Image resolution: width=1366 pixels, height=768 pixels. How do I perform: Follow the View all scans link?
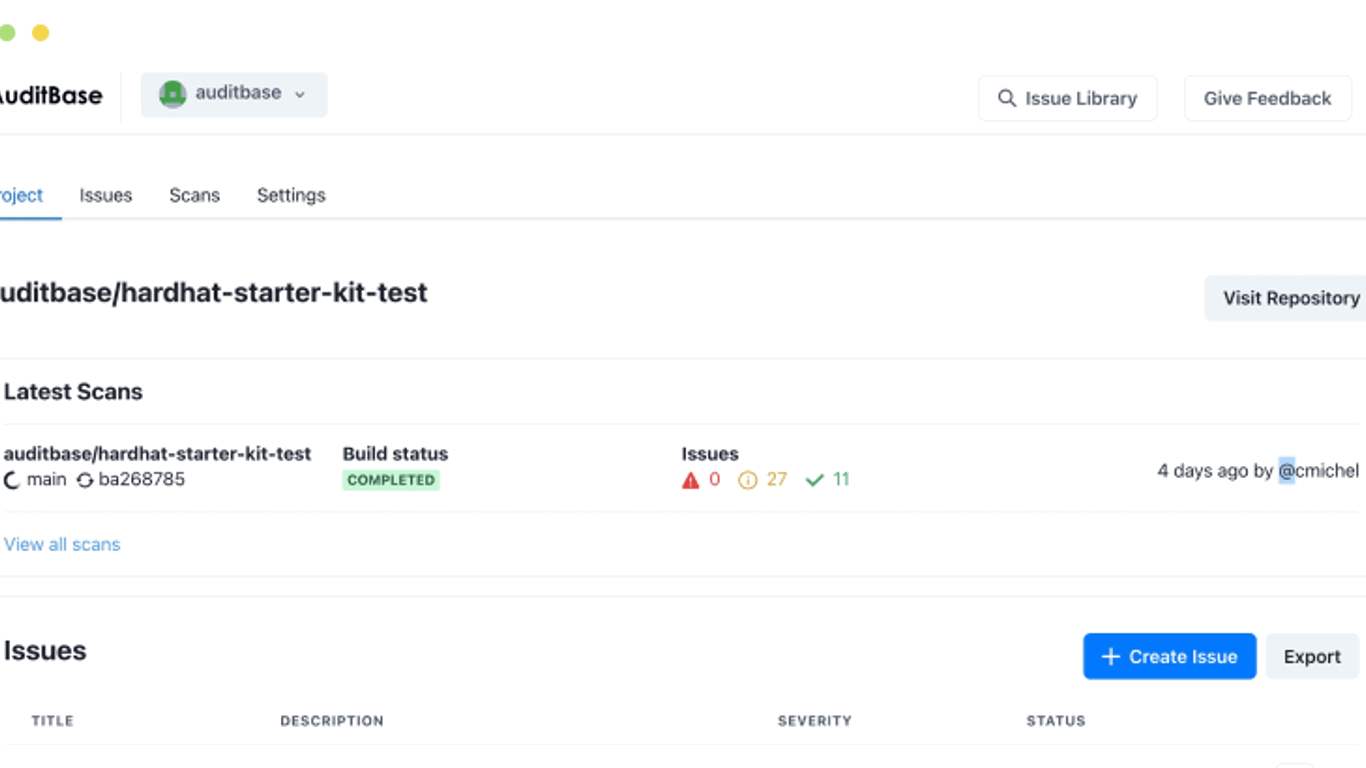62,544
